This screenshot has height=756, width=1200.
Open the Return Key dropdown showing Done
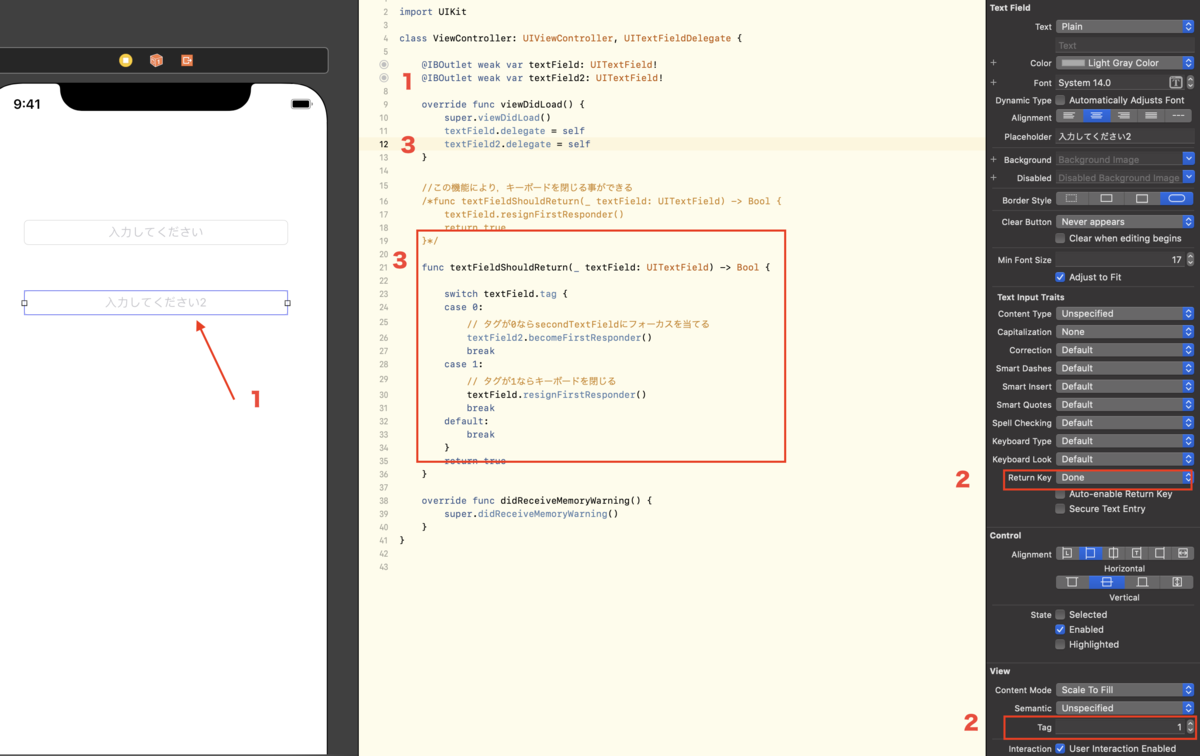click(x=1124, y=478)
